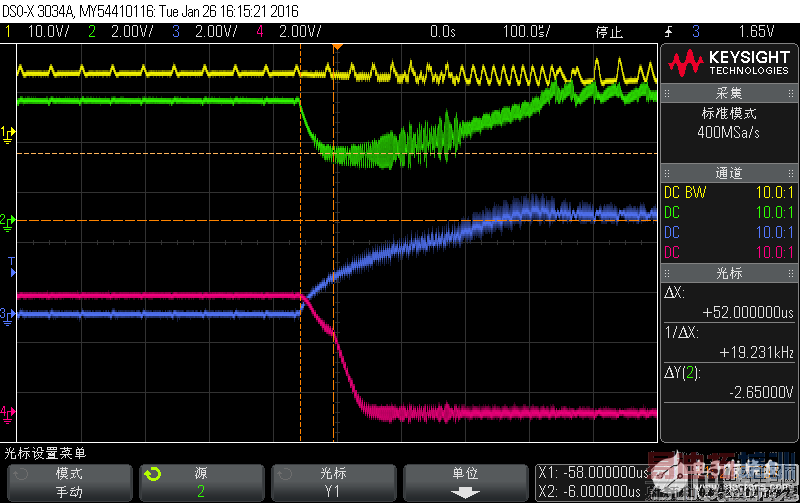Screen dimensions: 800x503
Task: Click the 400MSa/s sample rate value
Action: [x=729, y=133]
